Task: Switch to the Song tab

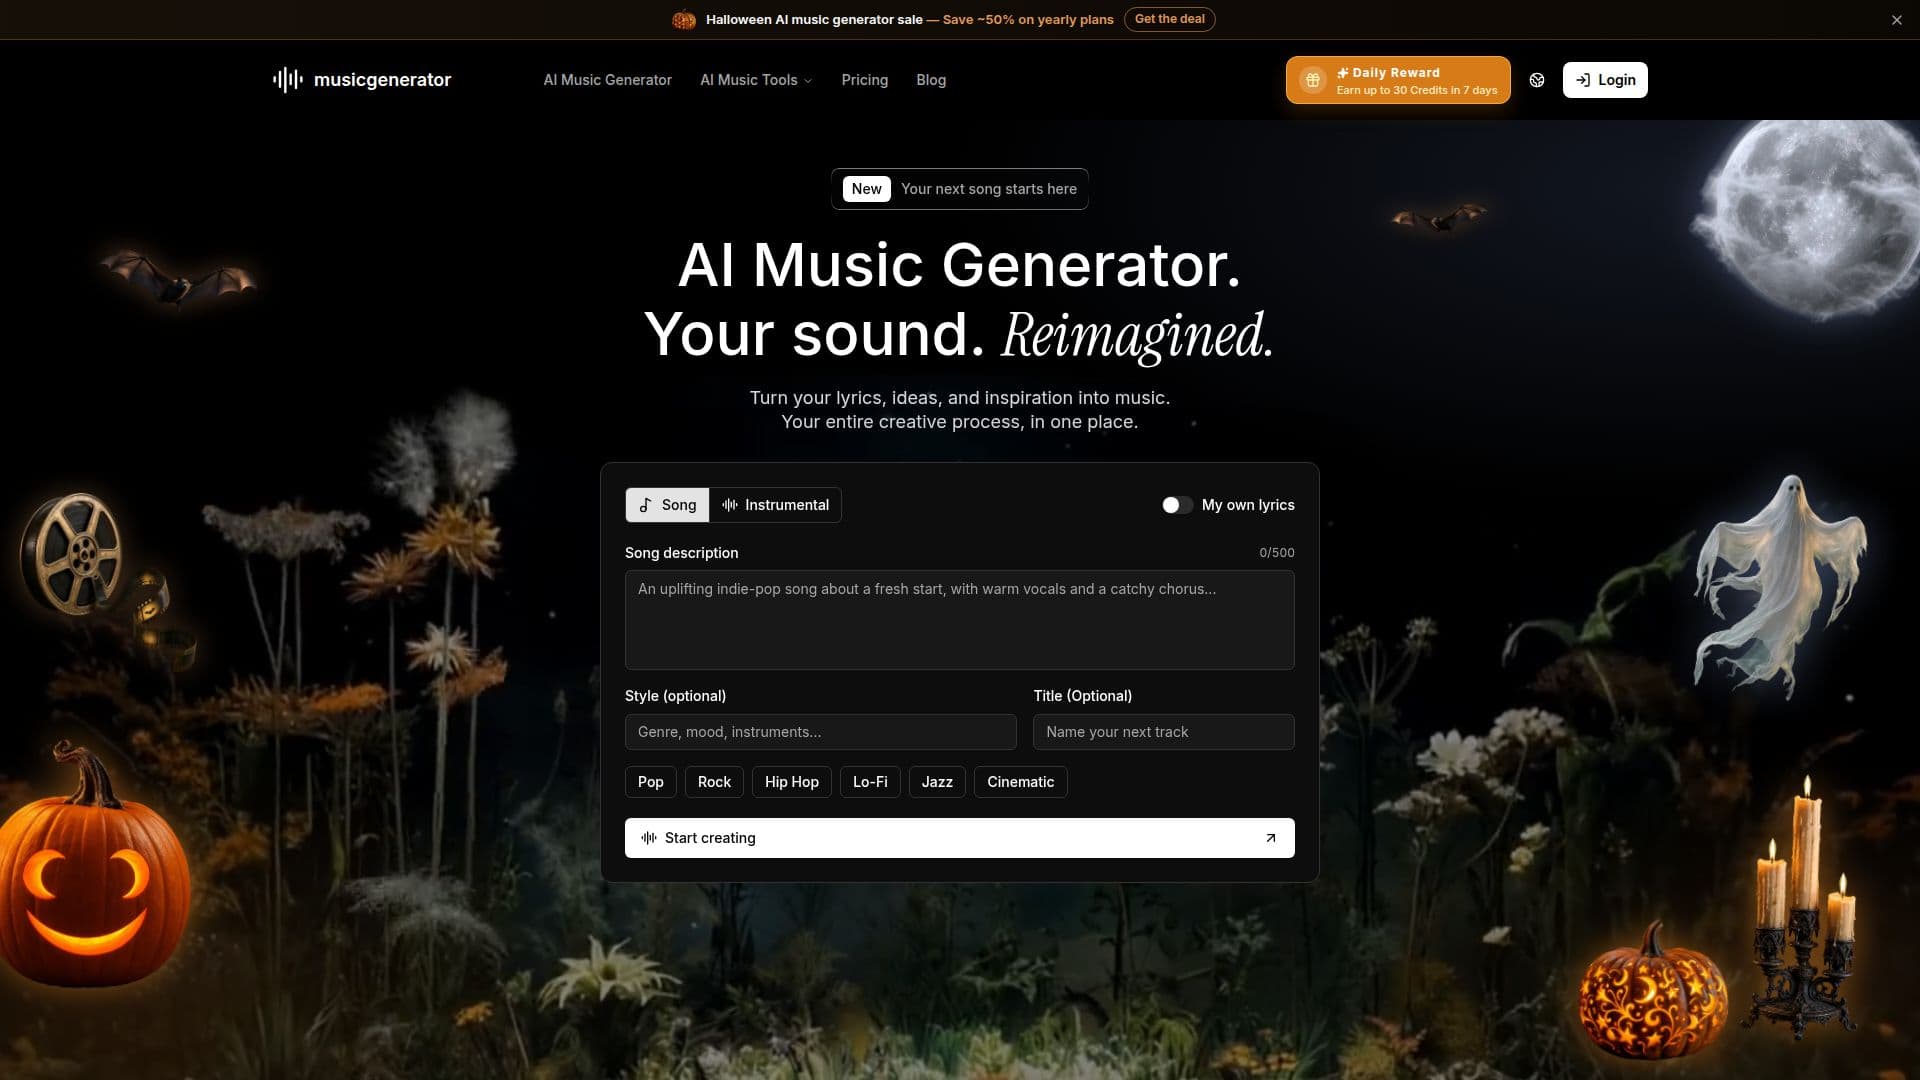Action: [667, 505]
